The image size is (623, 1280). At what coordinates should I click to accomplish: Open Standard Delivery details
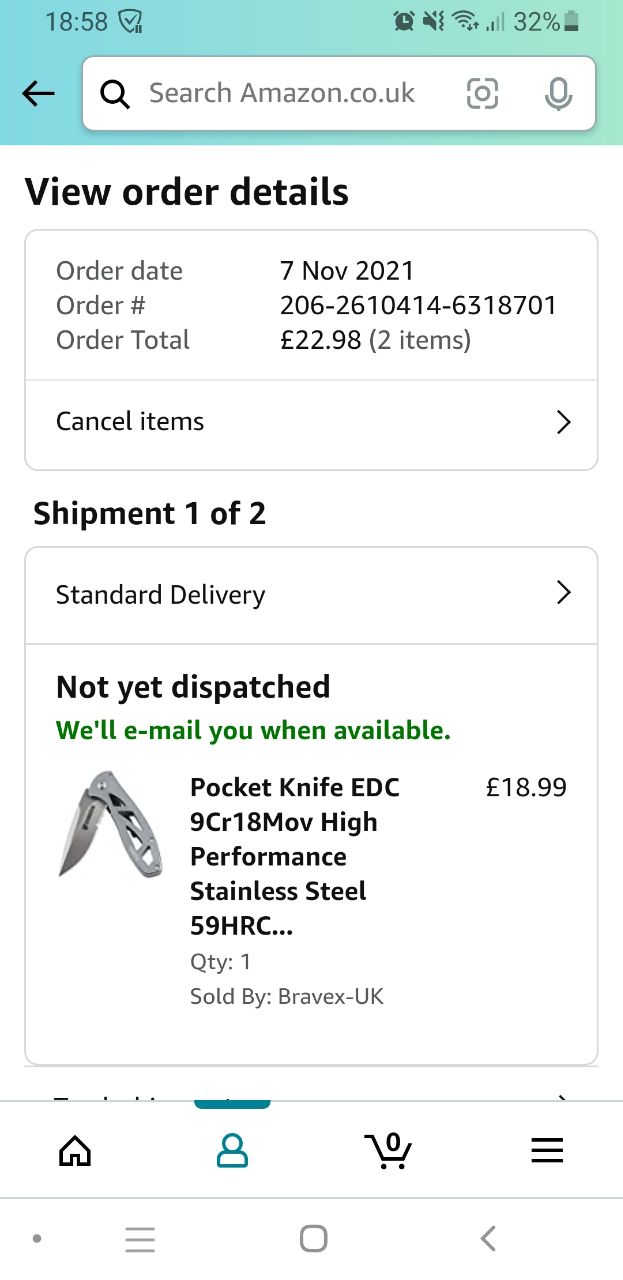pyautogui.click(x=161, y=595)
